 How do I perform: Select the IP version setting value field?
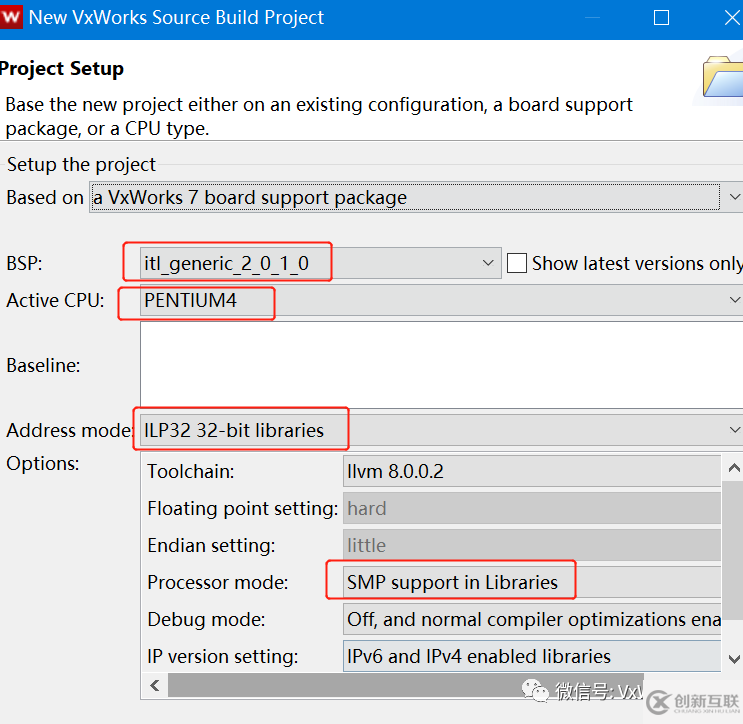point(530,656)
